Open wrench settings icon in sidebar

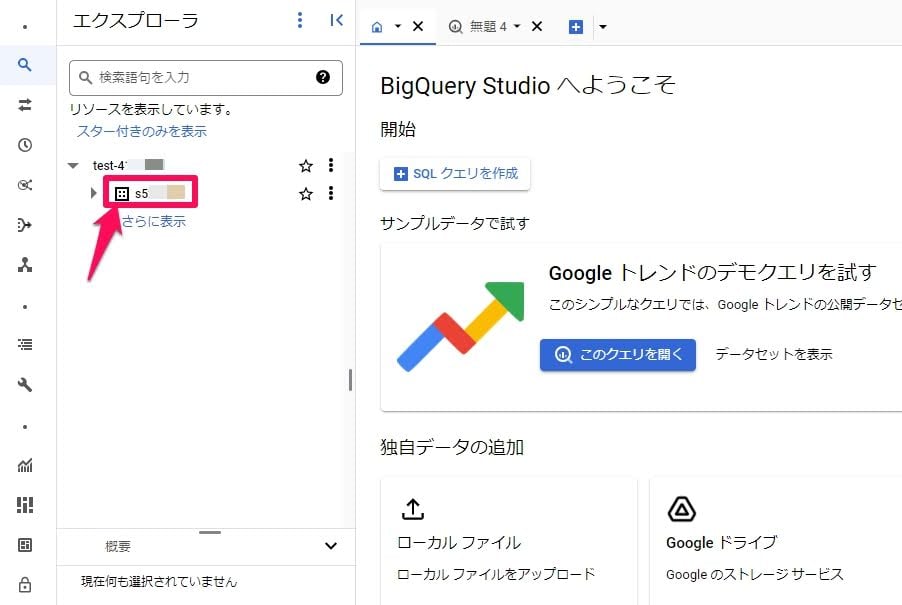coord(25,385)
